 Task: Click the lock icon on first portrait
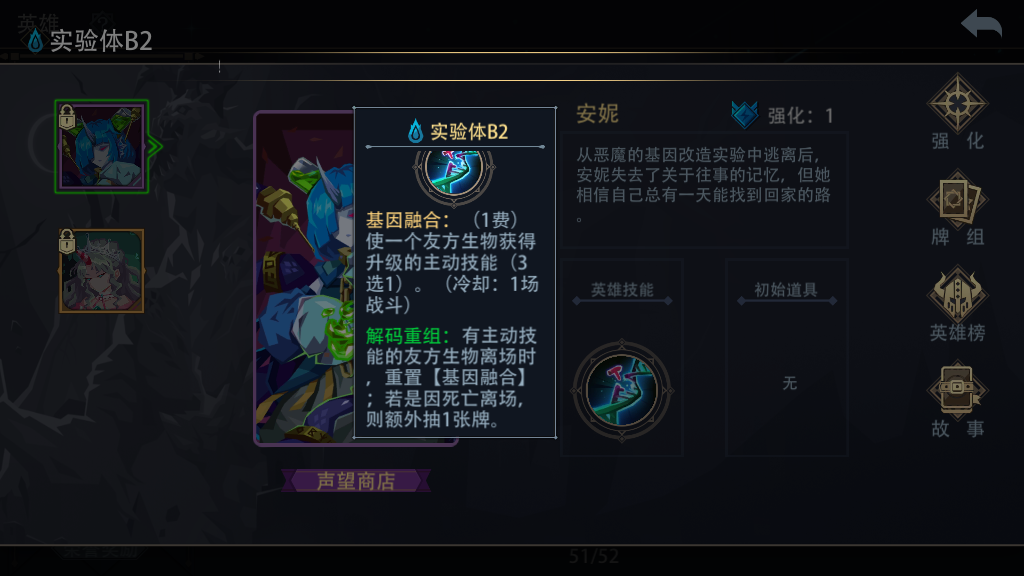(x=67, y=118)
